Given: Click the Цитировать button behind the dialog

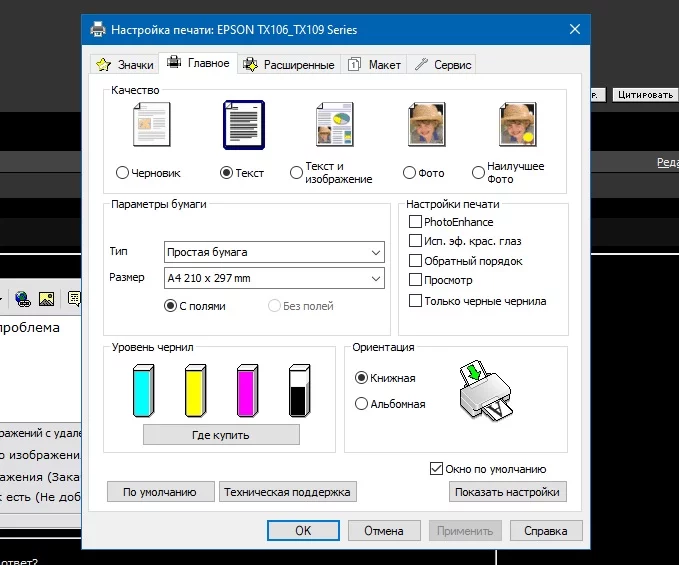Looking at the screenshot, I should pos(645,95).
